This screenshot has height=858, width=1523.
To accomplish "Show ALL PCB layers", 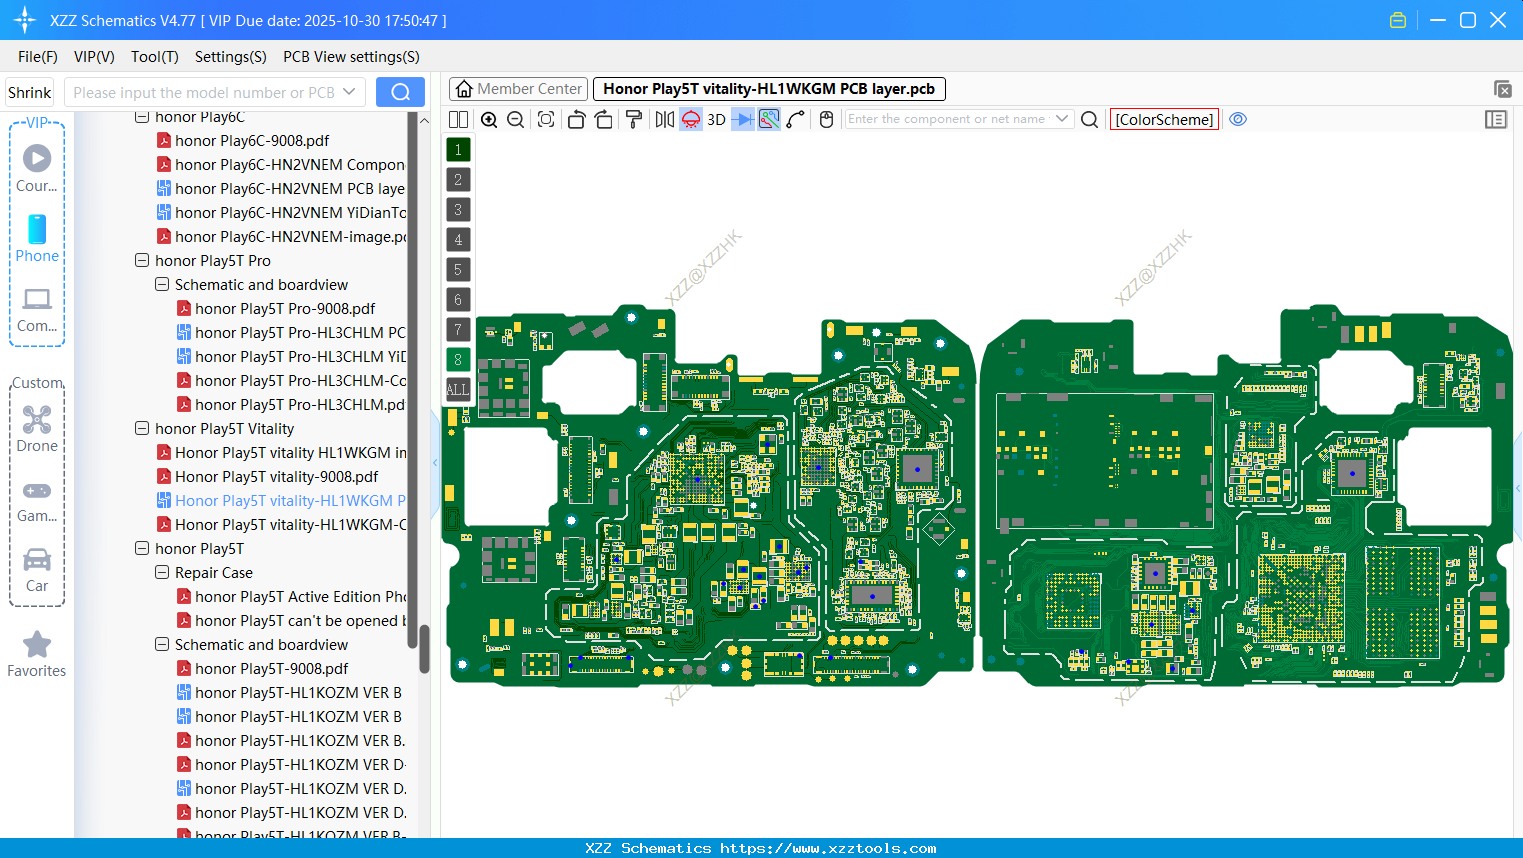I will point(458,390).
